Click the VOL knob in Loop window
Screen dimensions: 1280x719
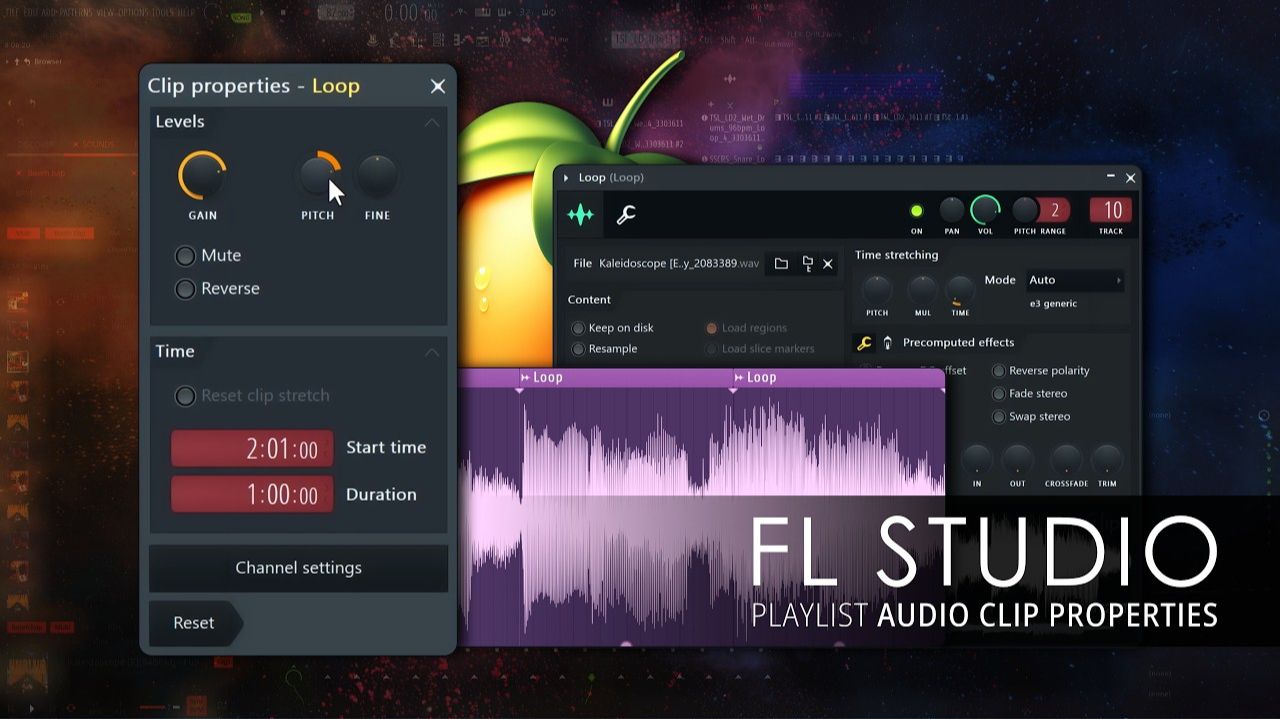coord(985,210)
